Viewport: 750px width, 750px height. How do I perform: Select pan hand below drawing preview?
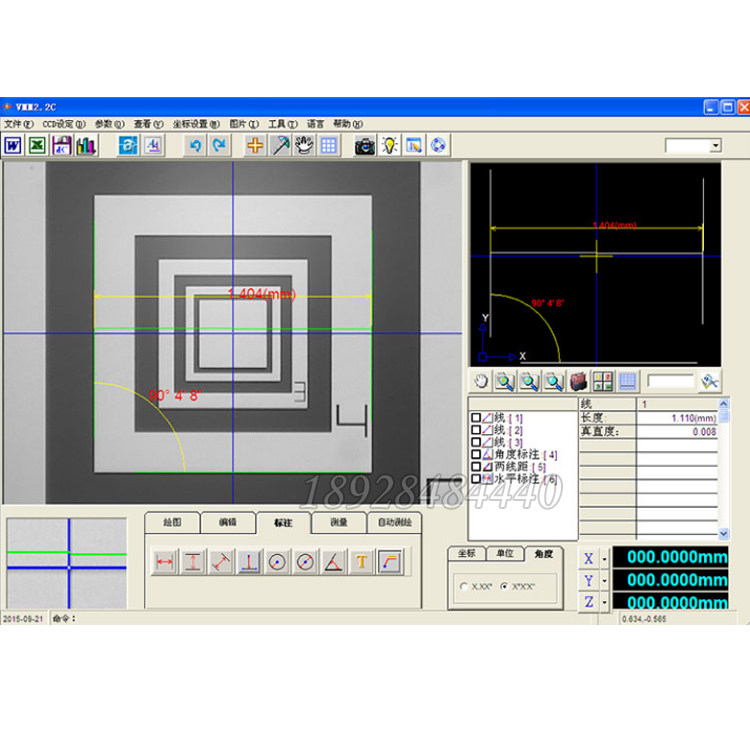(481, 382)
